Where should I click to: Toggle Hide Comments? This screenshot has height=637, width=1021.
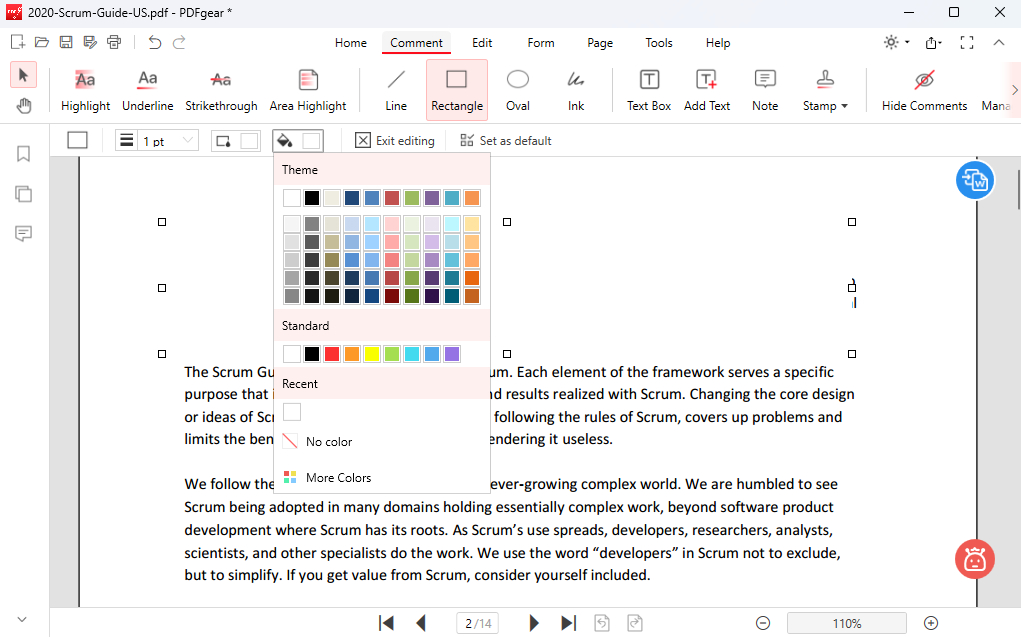coord(924,90)
